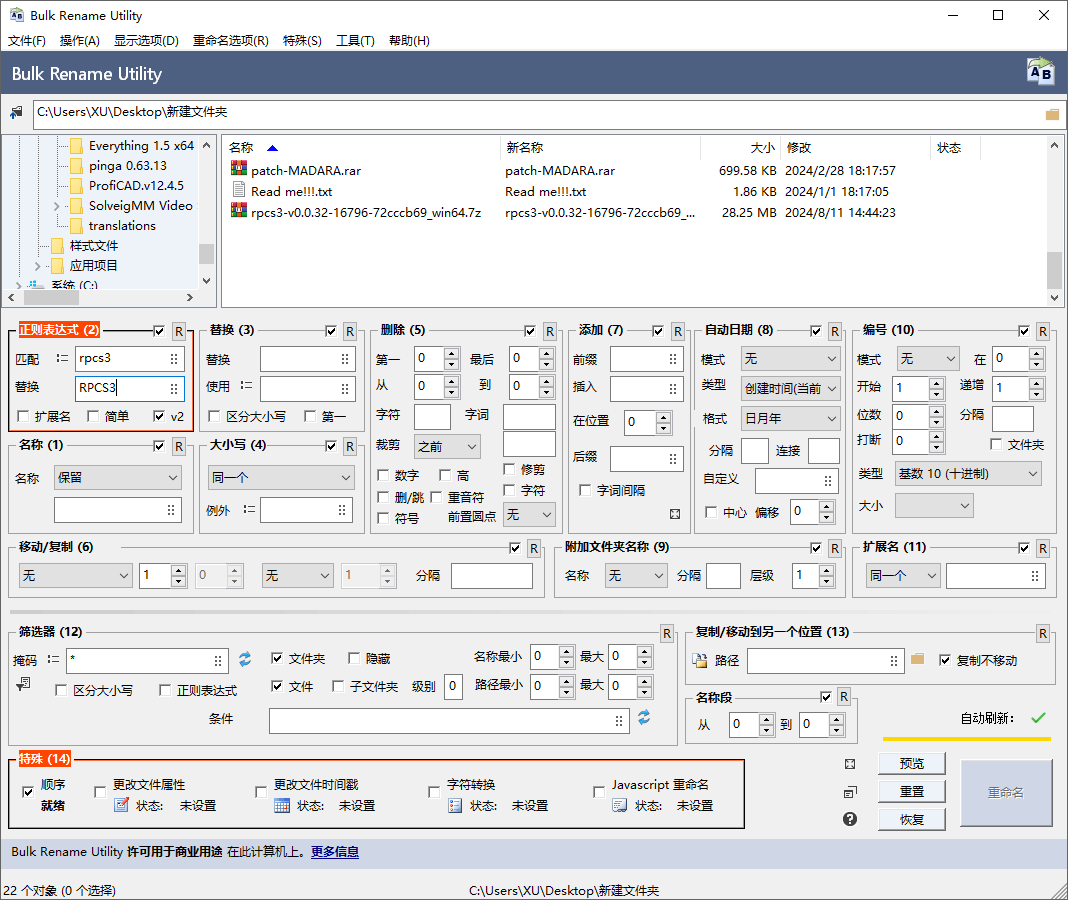Check the 数字 checkbox in 删除 panel
Screen dimensions: 1068x900
pos(383,475)
